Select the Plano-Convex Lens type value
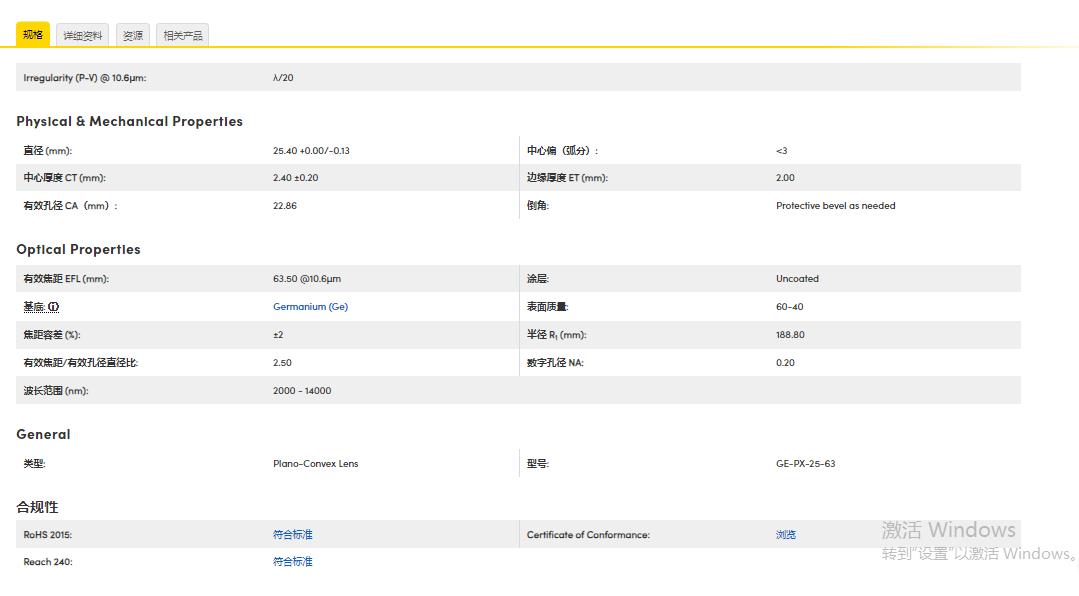This screenshot has height=596, width=1079. click(317, 463)
